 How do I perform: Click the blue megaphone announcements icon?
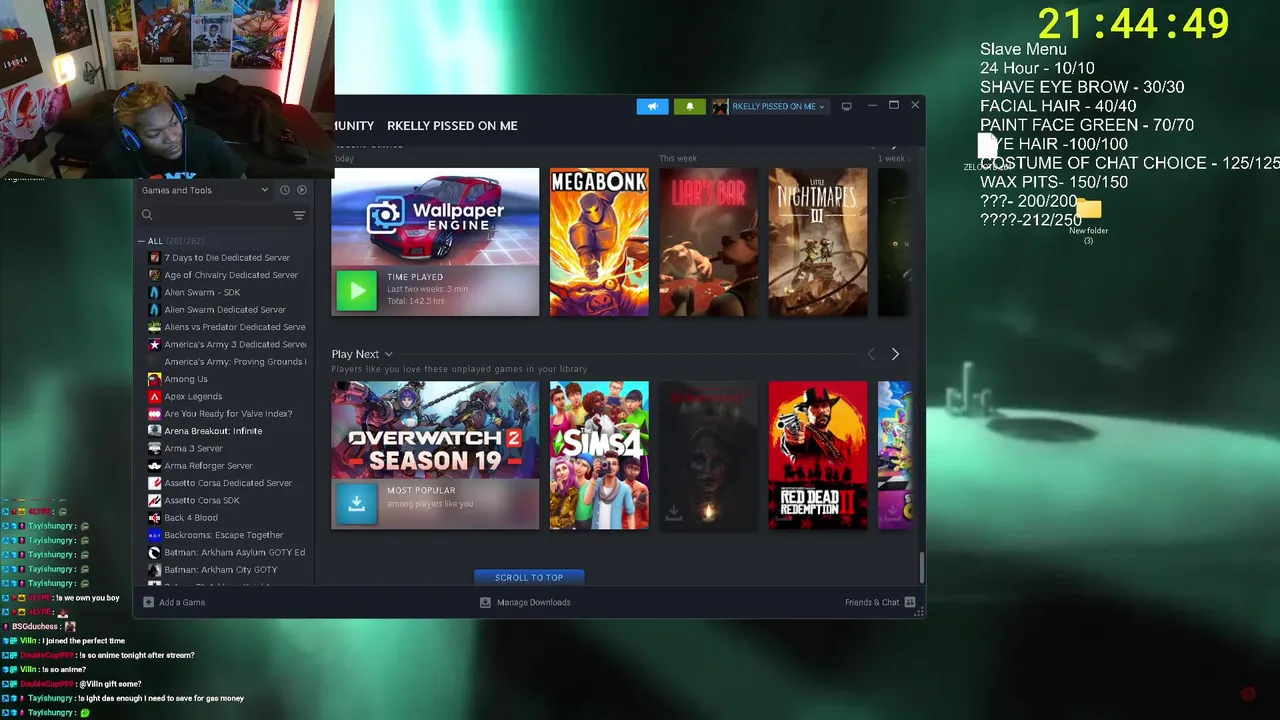click(x=652, y=107)
